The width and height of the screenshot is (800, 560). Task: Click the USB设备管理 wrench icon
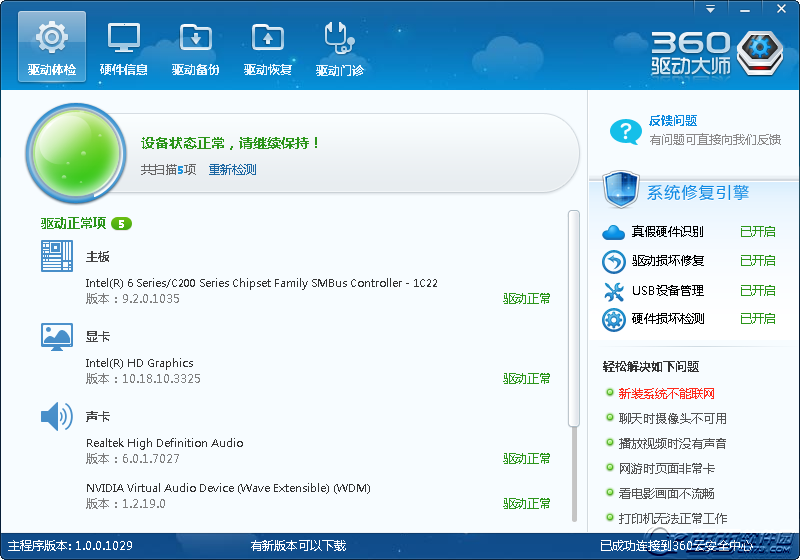click(x=613, y=291)
